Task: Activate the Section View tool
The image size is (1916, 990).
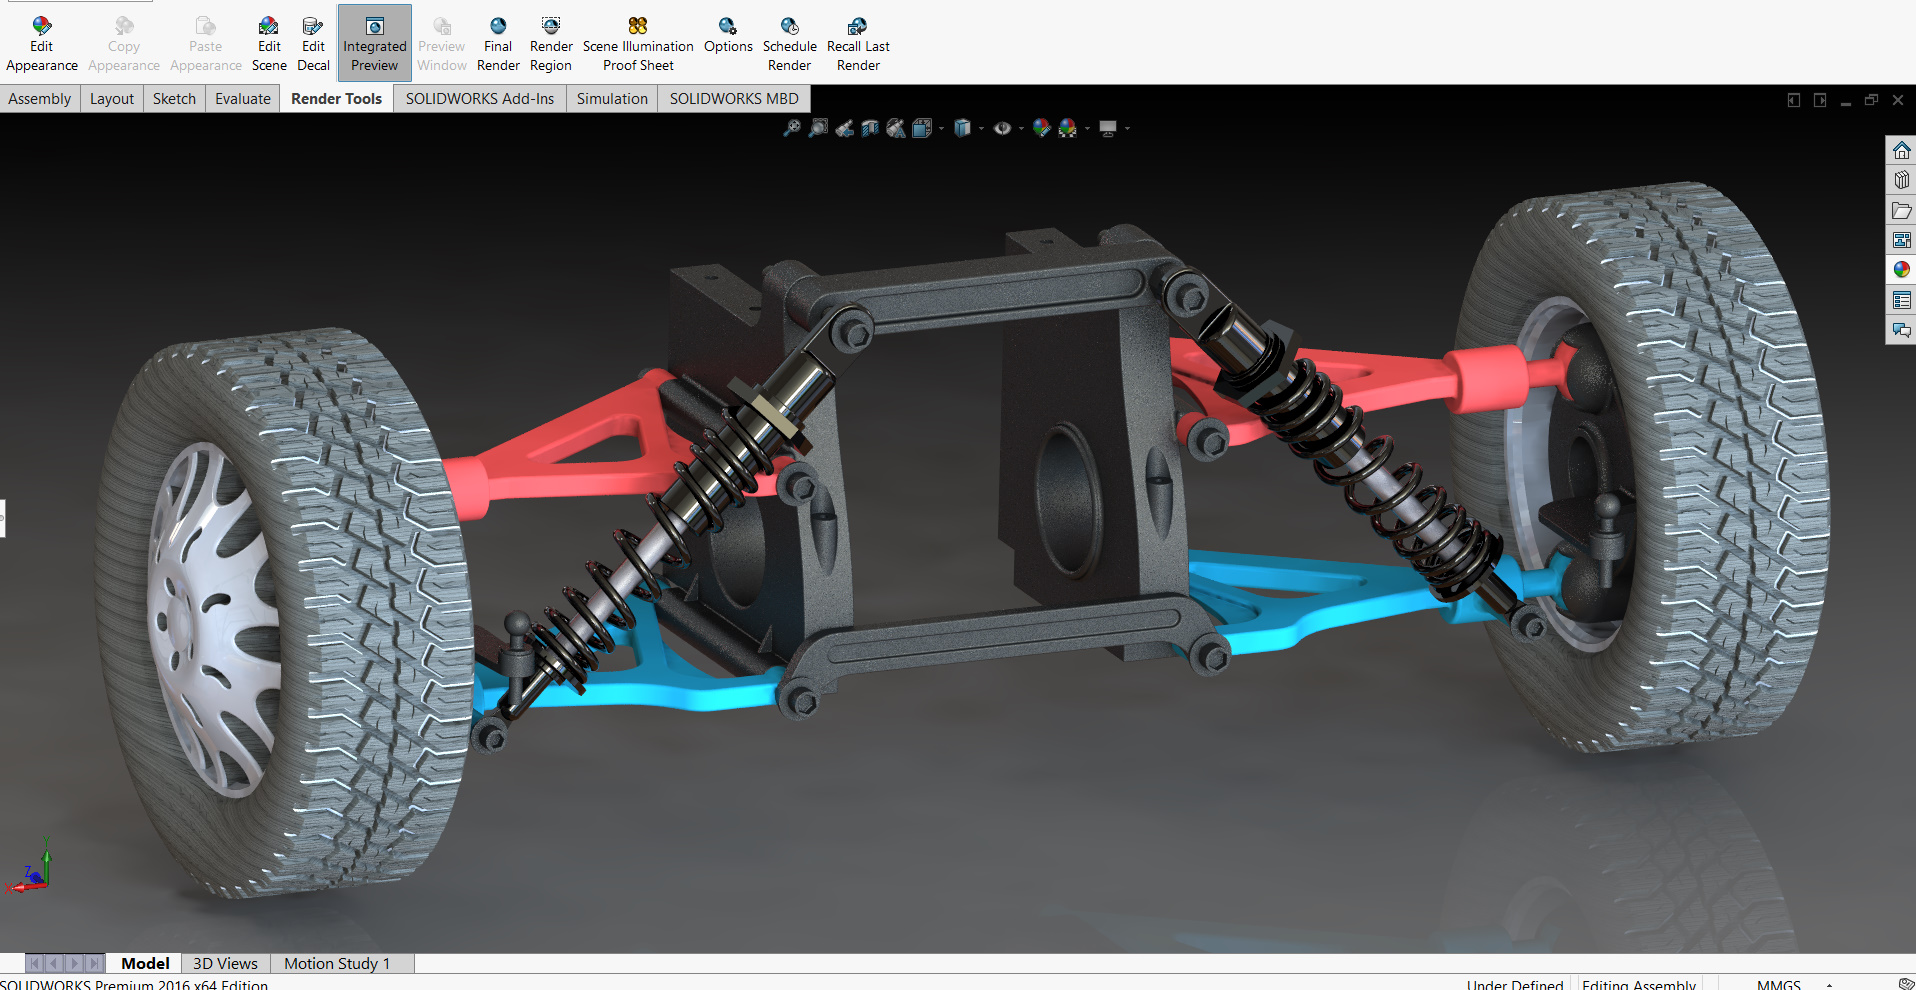Action: 870,128
